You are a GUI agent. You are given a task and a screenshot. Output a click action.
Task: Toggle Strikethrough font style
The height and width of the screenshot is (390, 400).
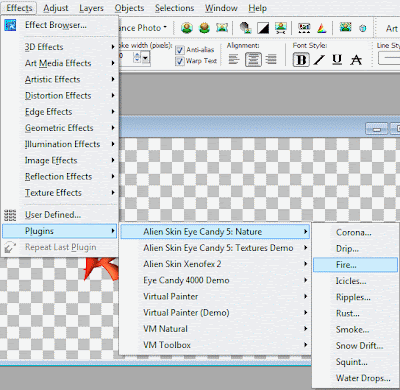click(356, 60)
